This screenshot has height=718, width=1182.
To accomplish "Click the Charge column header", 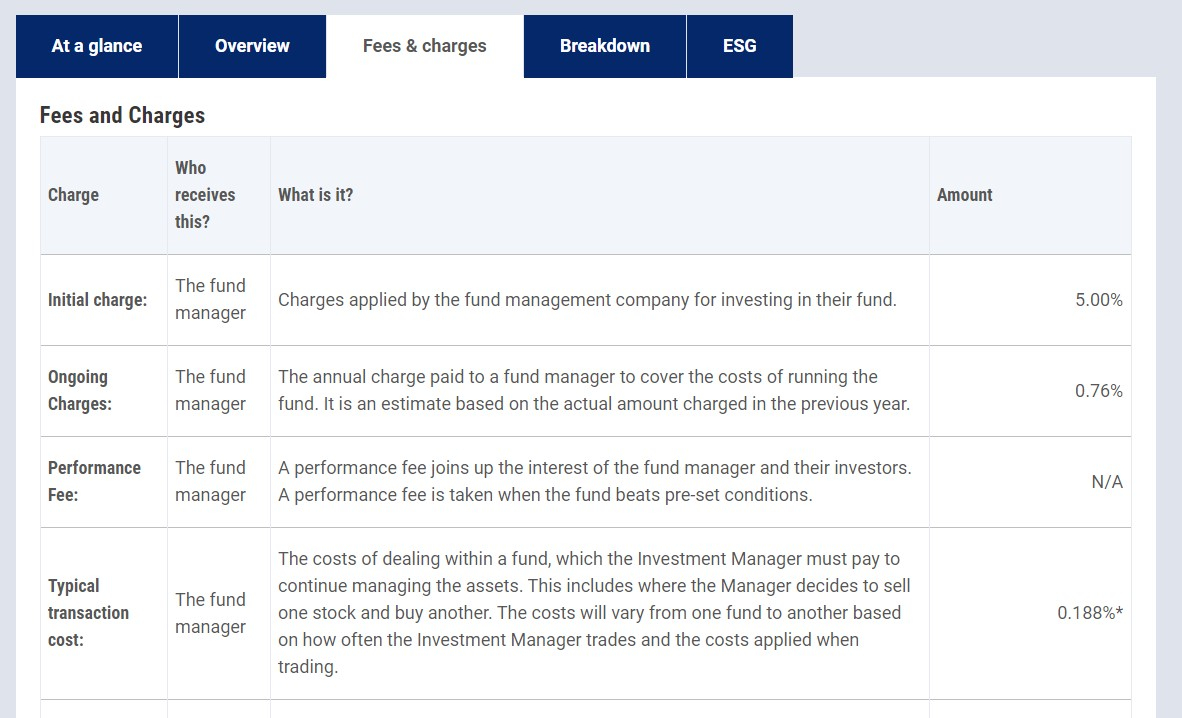I will pyautogui.click(x=73, y=195).
